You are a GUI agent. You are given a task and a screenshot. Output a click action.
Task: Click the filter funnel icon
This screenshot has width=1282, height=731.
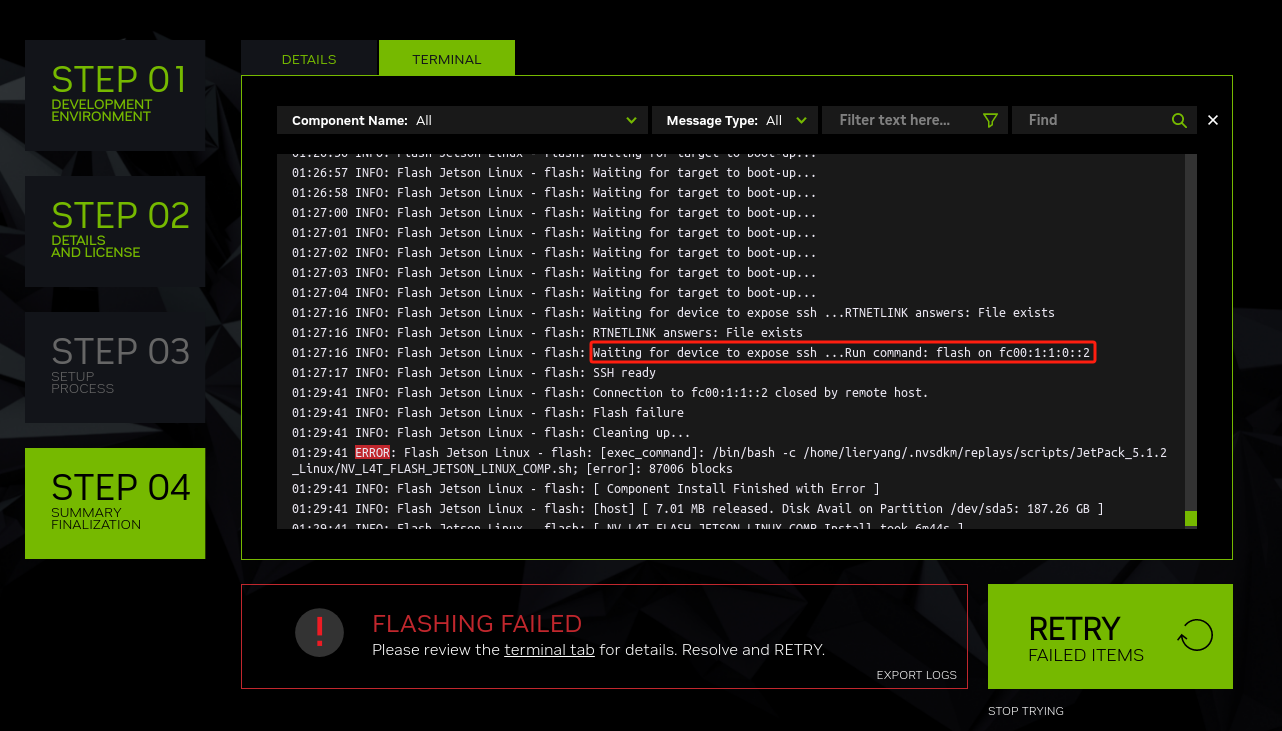click(x=990, y=120)
